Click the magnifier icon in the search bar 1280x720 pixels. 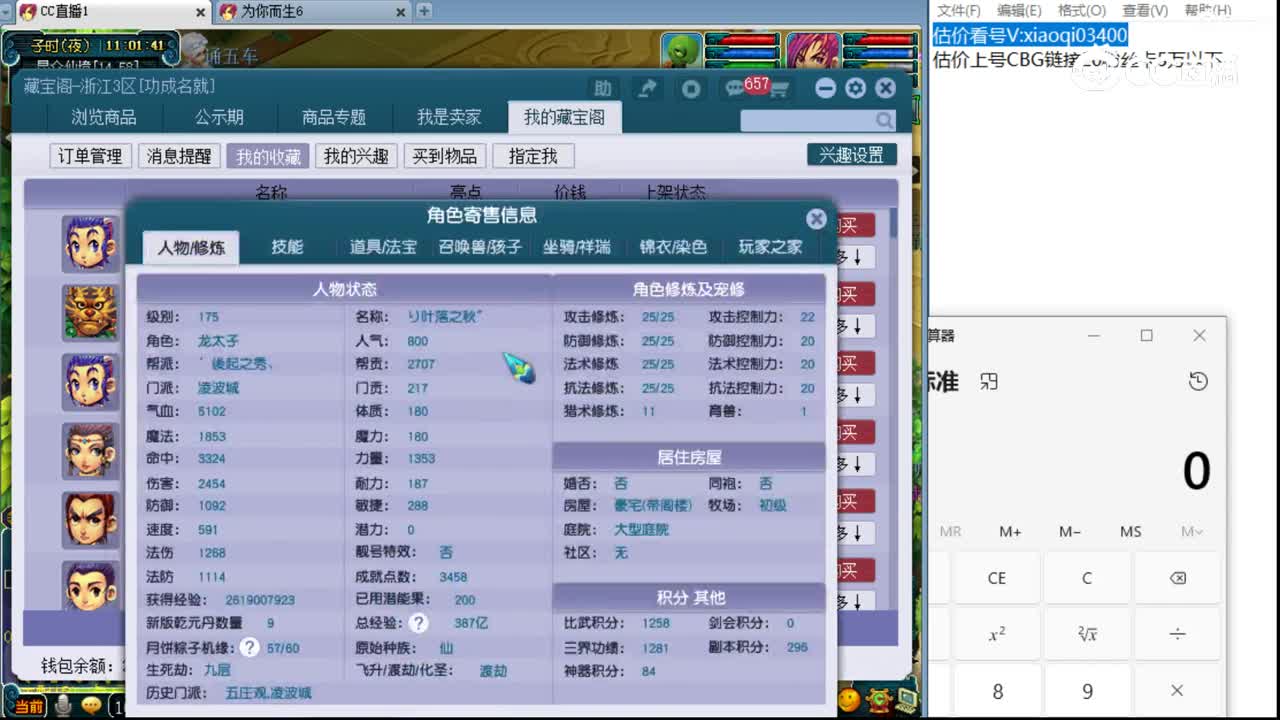pyautogui.click(x=884, y=120)
